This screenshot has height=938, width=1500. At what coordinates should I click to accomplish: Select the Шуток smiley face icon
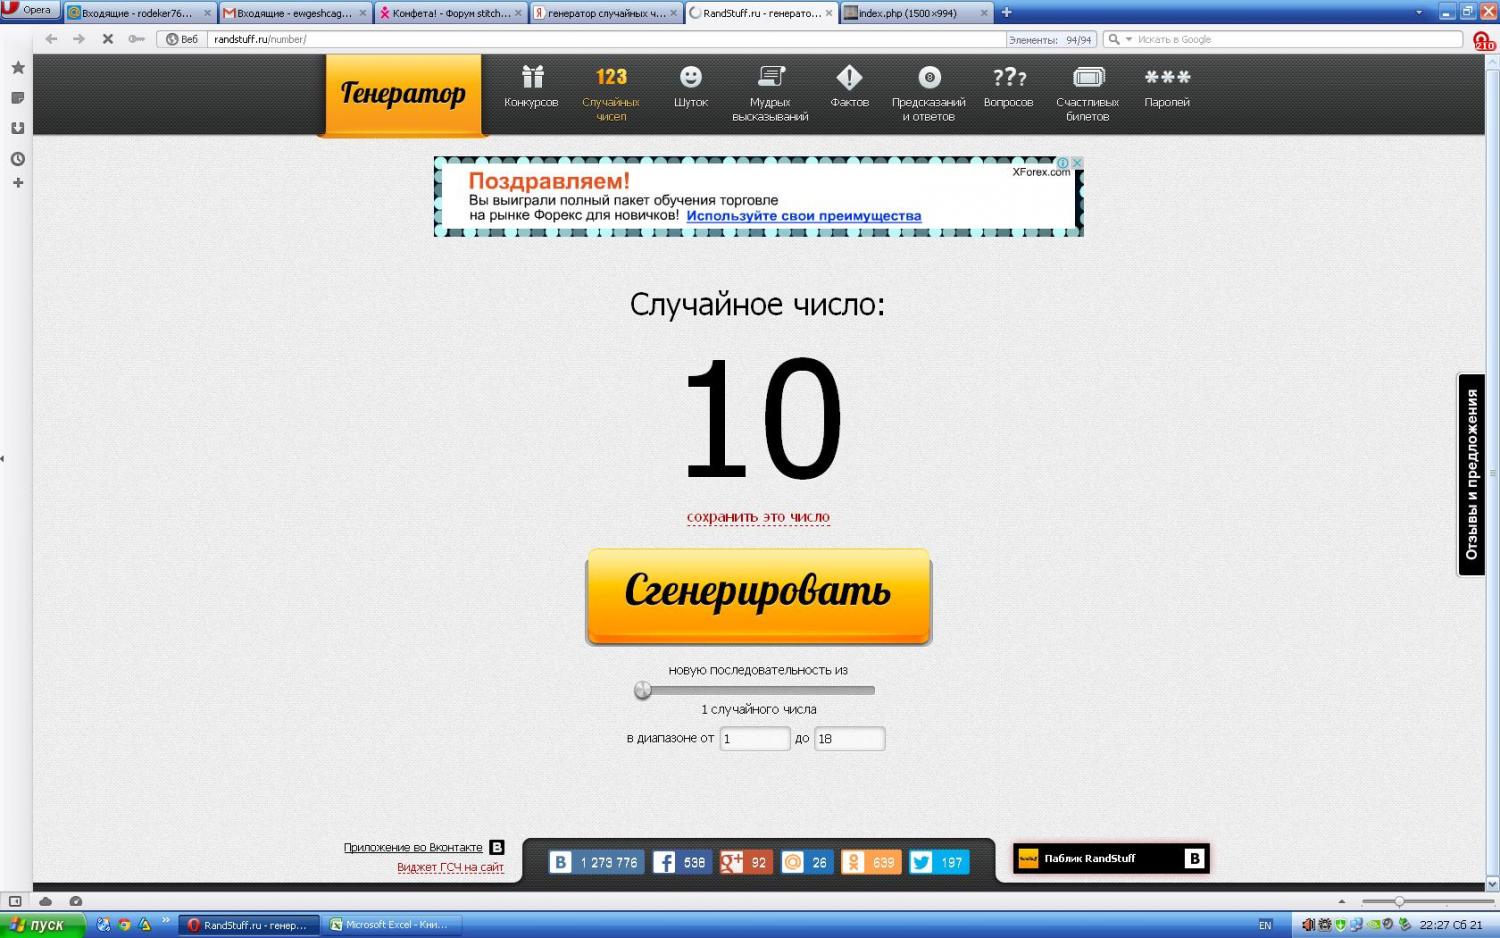point(690,77)
